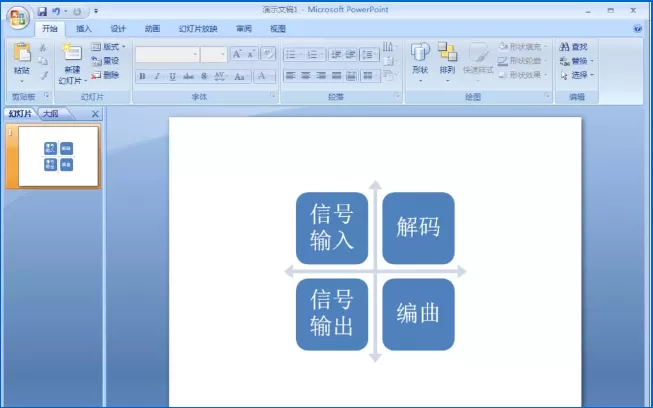
Task: Open the Aa Change Case menu
Action: pyautogui.click(x=241, y=76)
